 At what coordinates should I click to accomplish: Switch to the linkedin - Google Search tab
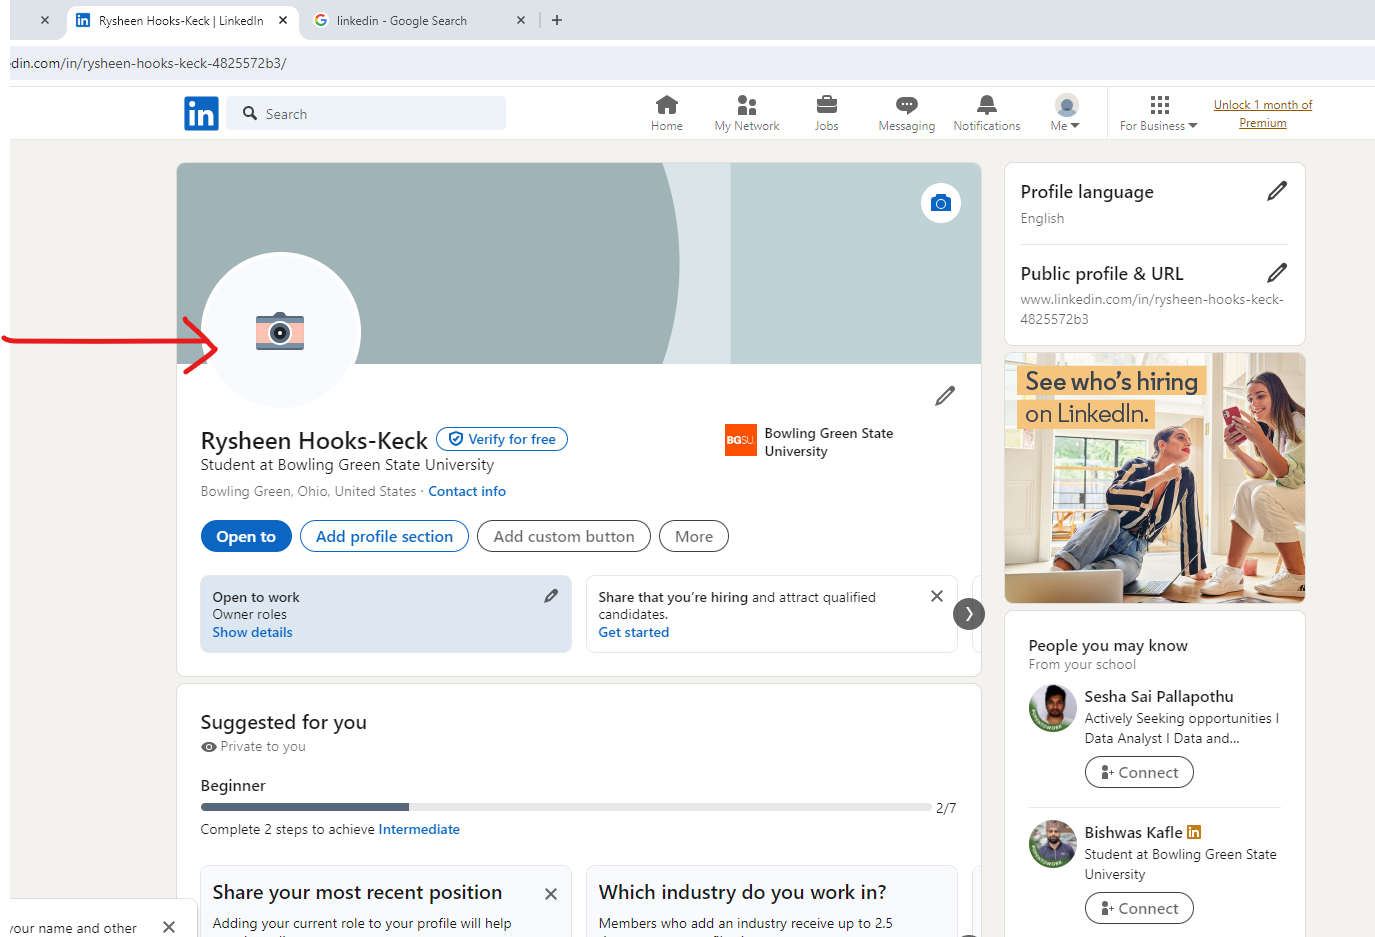402,20
